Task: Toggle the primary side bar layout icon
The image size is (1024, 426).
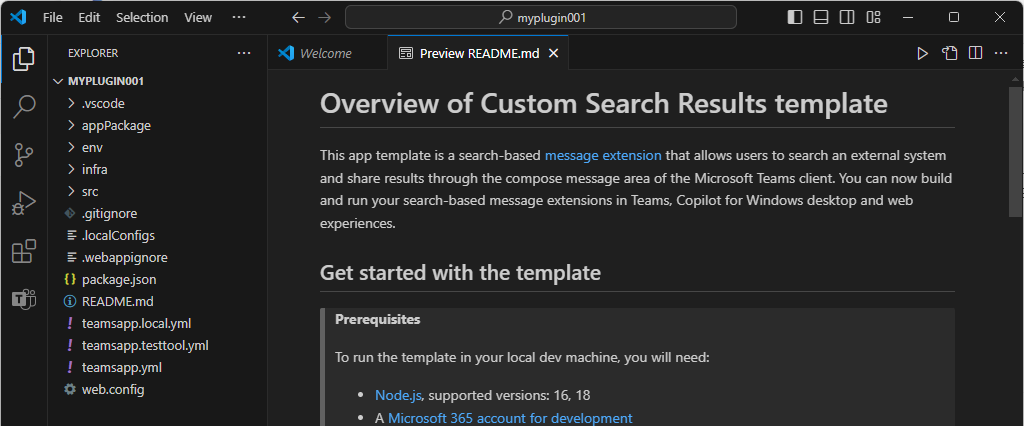Action: coord(795,18)
